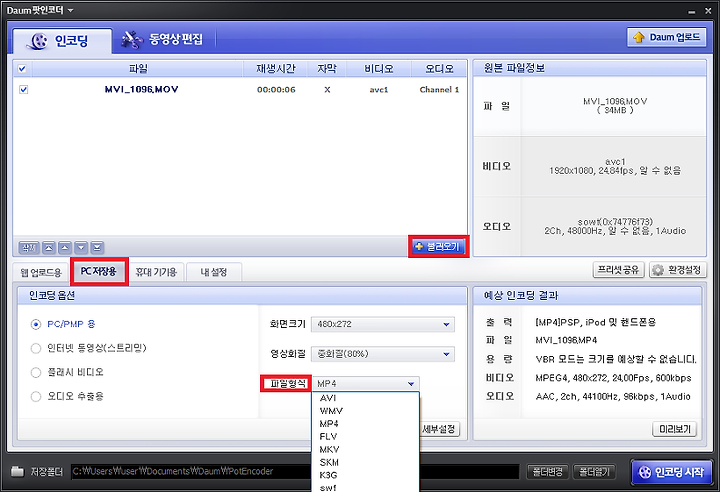The height and width of the screenshot is (492, 720).
Task: Select the 인터넷 동영상(스트리밍) radio option
Action: [36, 348]
